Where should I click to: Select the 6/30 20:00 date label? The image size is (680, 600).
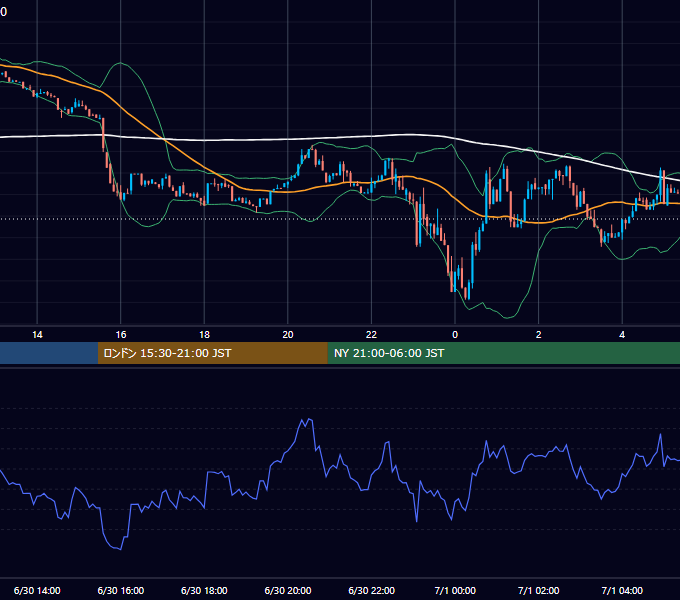coord(288,590)
